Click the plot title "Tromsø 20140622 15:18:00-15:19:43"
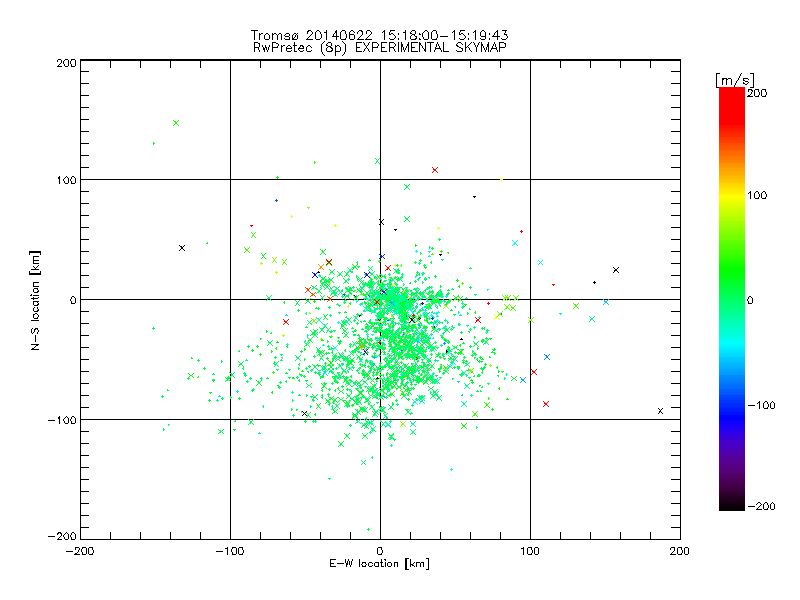This screenshot has width=800, height=600. [x=379, y=35]
